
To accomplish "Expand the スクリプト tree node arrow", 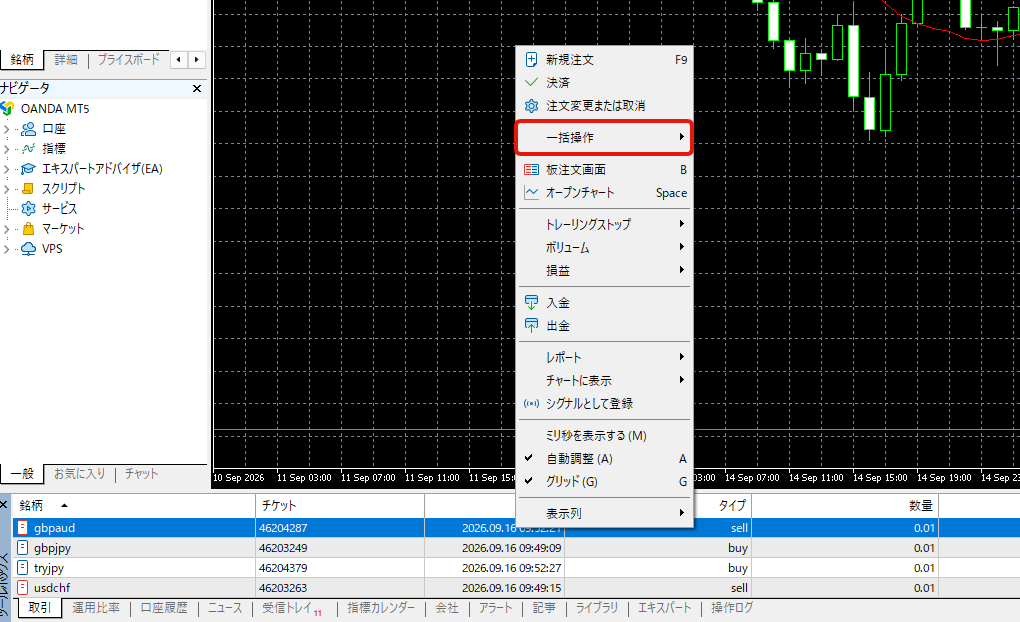I will [x=7, y=189].
